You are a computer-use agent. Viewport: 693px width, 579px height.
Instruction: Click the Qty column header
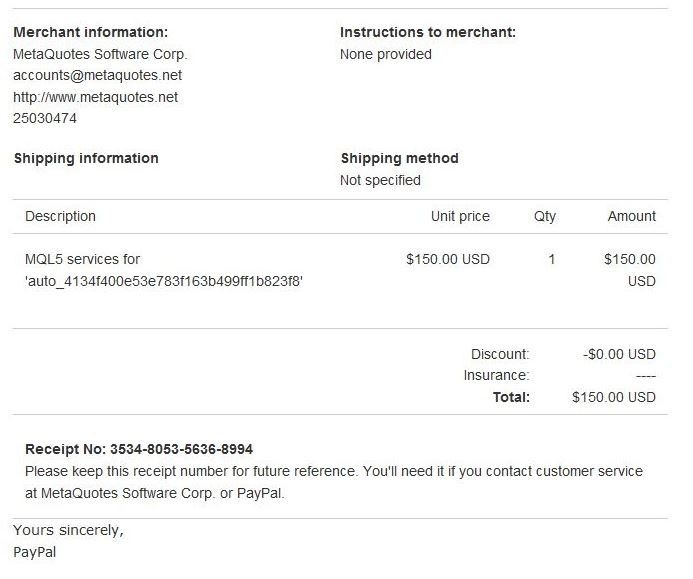545,216
